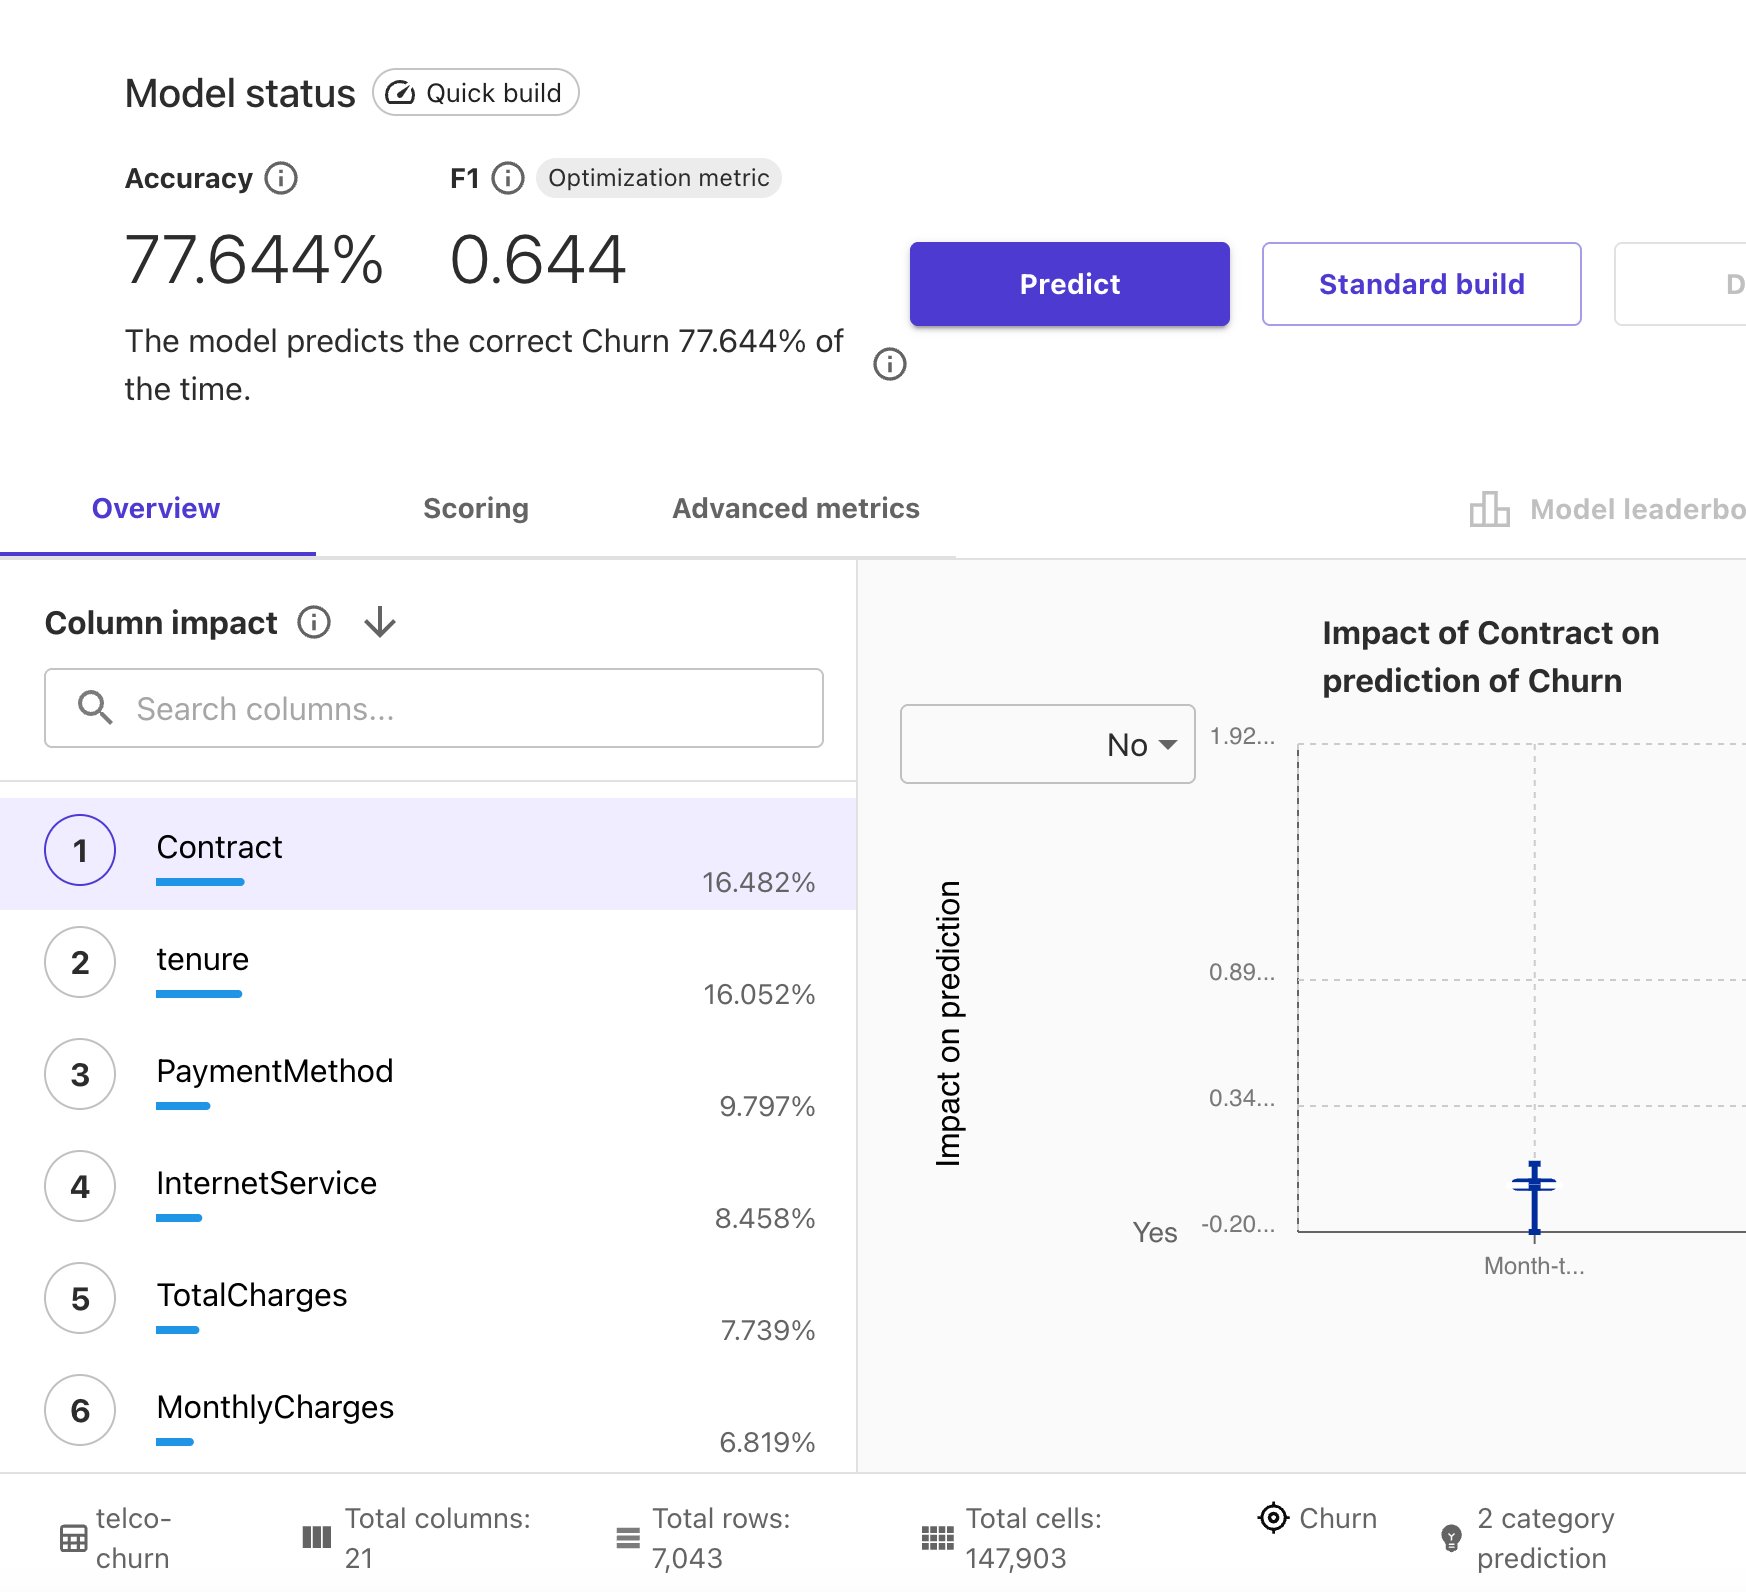Click the Impact of Contract chart title

[x=1490, y=657]
